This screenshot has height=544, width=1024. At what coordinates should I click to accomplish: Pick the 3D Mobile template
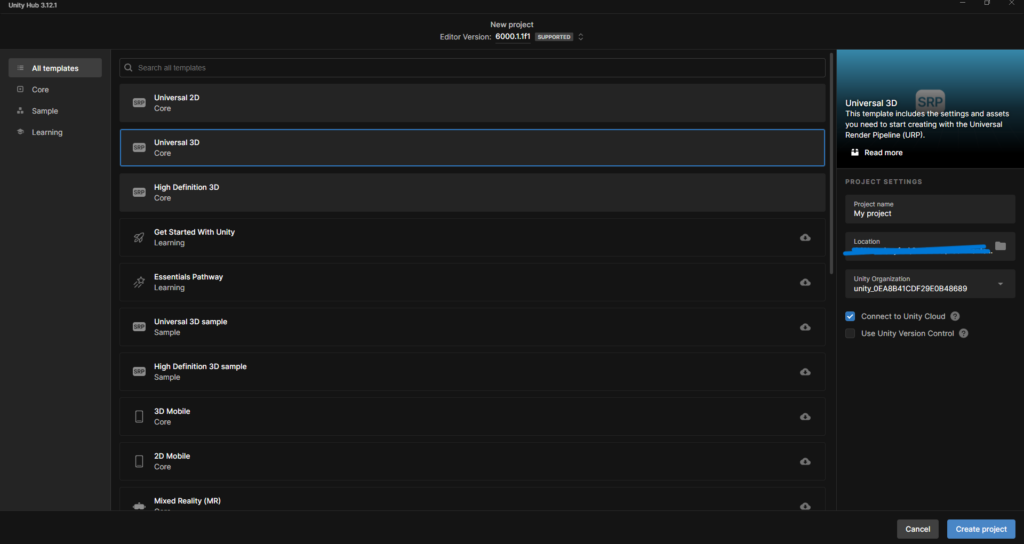pyautogui.click(x=472, y=417)
